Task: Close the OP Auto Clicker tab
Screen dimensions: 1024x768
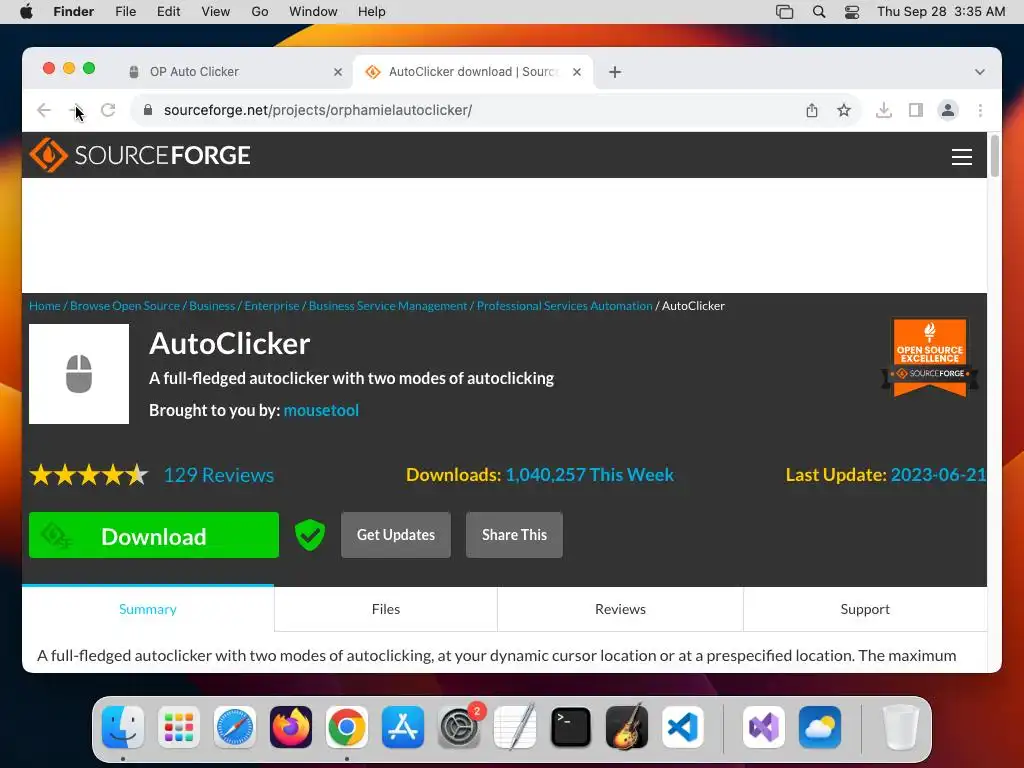Action: pos(338,72)
